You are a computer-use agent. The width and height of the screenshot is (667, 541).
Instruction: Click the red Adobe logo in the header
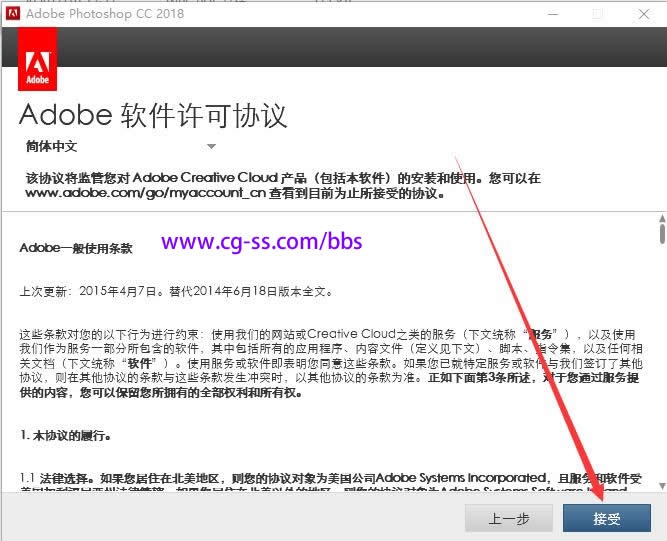(37, 60)
